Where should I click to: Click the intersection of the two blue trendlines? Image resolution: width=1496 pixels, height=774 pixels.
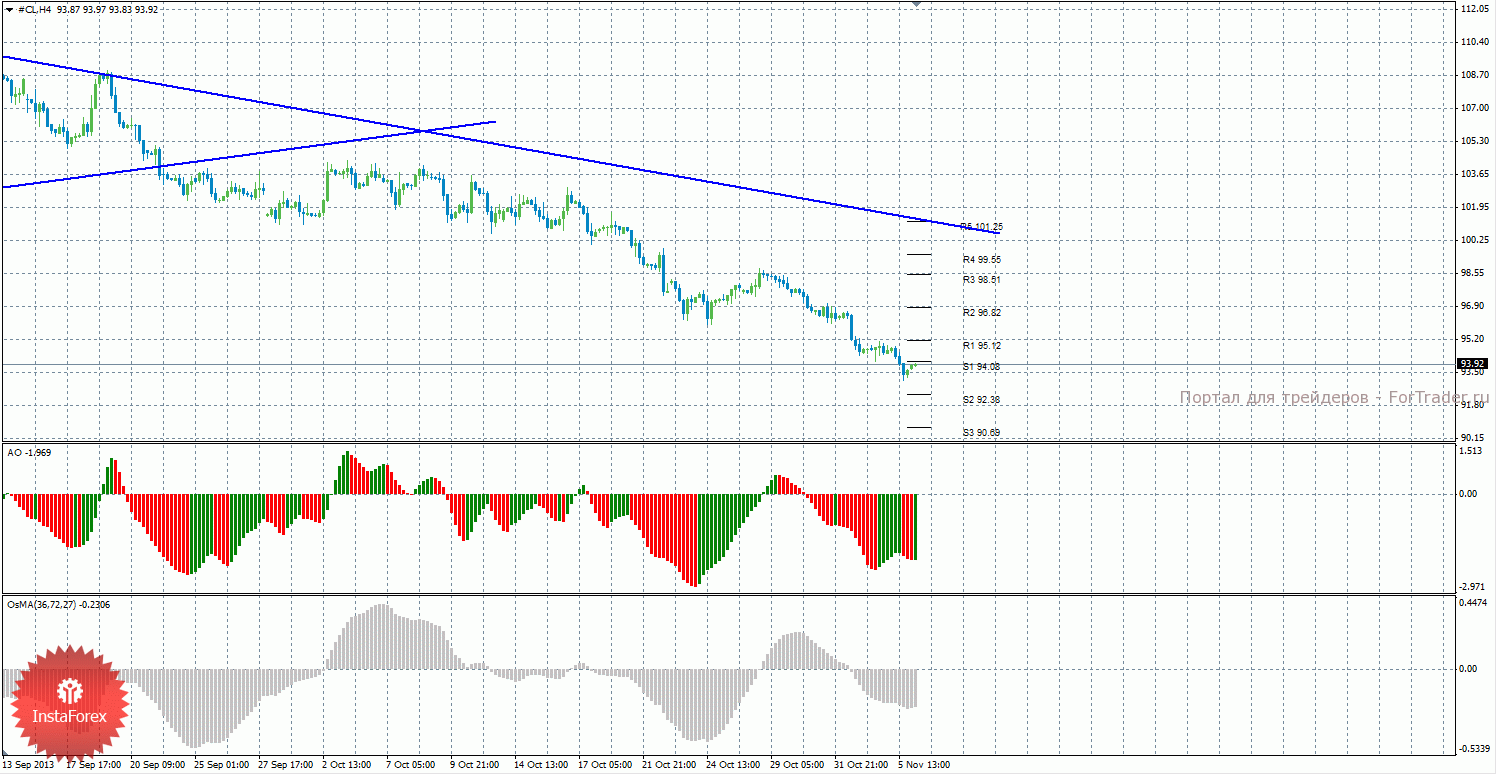[422, 131]
